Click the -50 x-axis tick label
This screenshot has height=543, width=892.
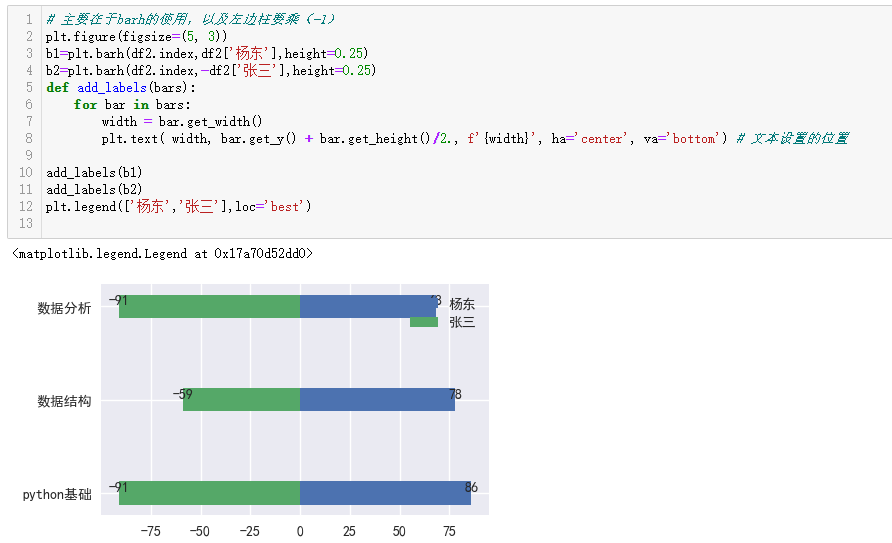pos(200,532)
